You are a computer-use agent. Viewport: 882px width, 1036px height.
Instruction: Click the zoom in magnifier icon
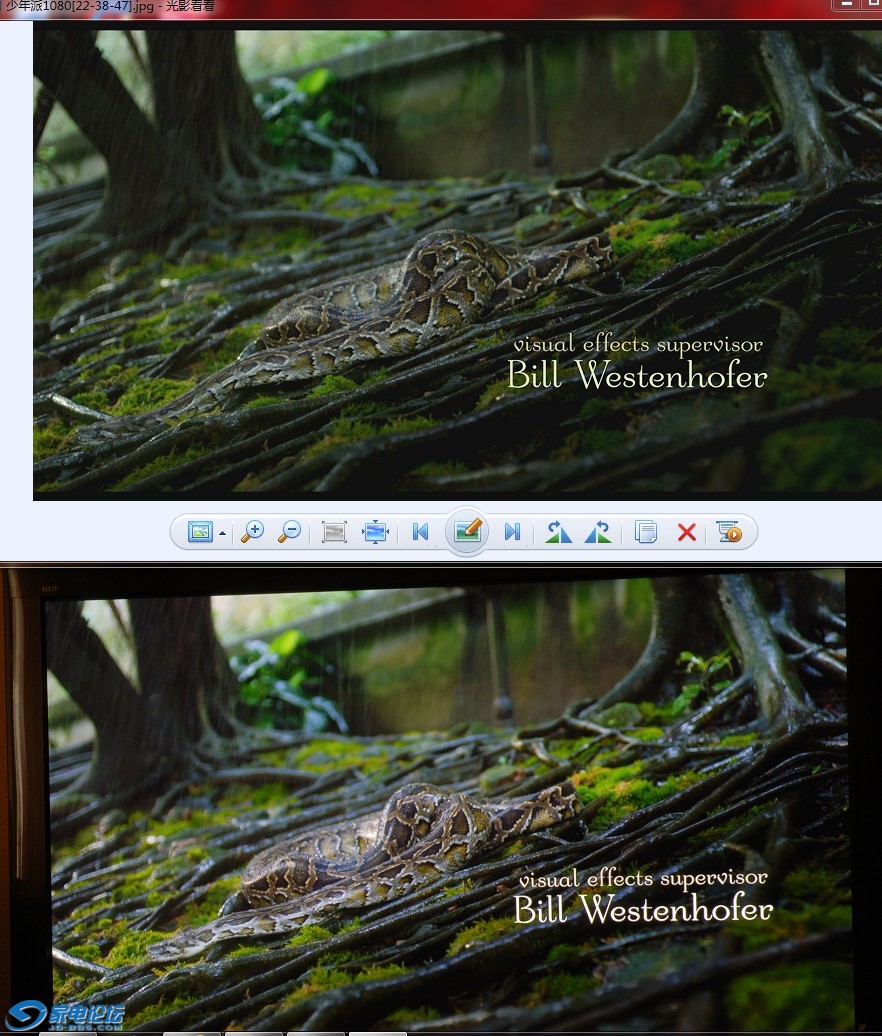(253, 532)
